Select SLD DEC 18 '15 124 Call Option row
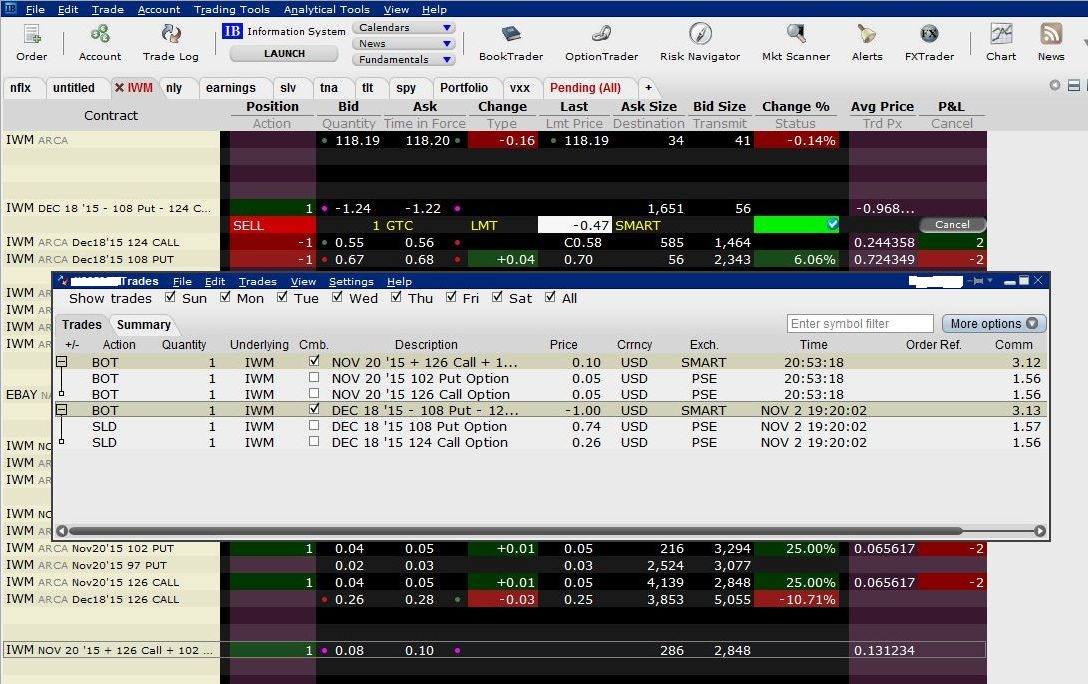 [x=551, y=443]
